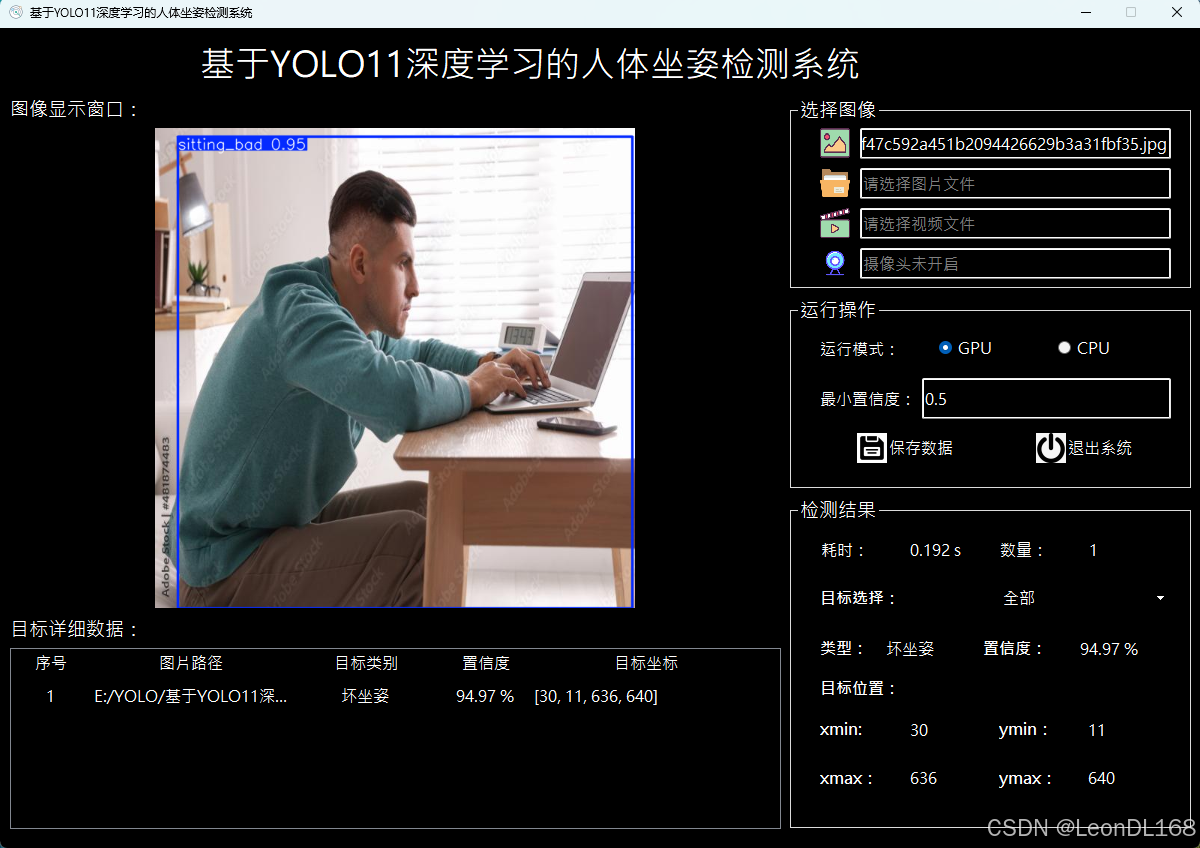Click the 目标坐标 column header
The height and width of the screenshot is (848, 1200).
point(646,663)
